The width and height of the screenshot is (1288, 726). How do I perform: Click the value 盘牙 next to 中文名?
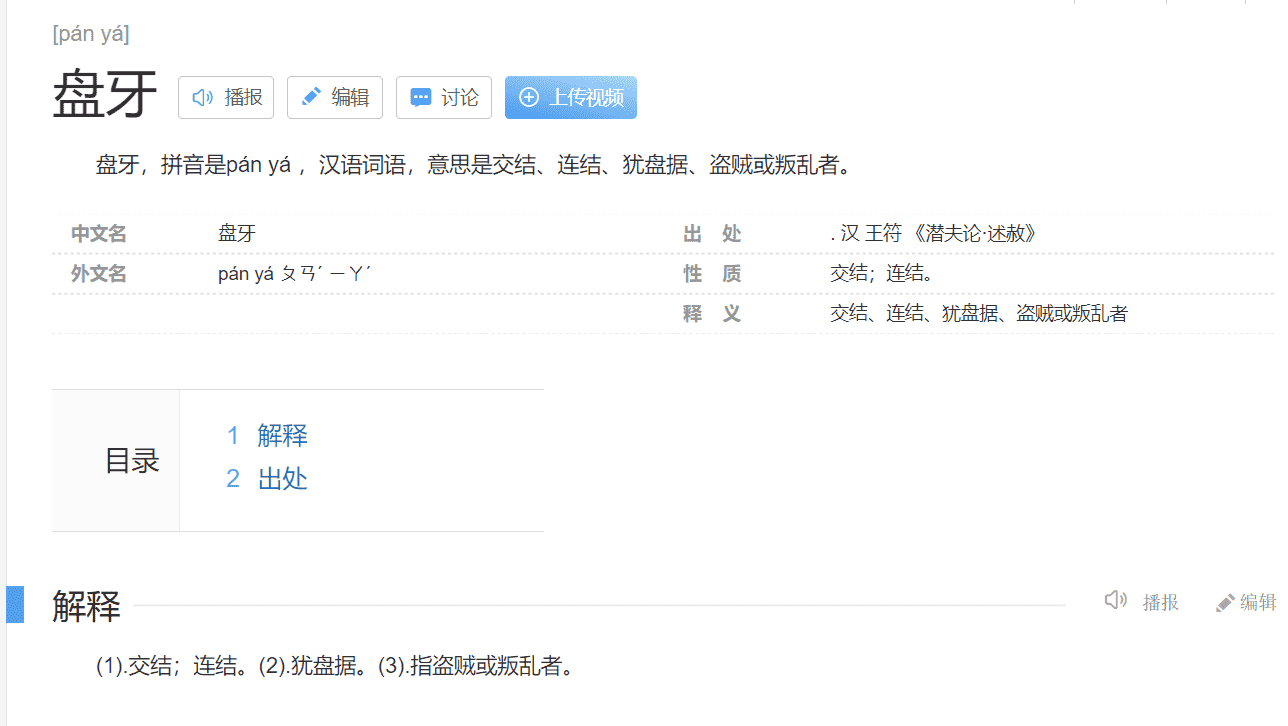pos(237,234)
